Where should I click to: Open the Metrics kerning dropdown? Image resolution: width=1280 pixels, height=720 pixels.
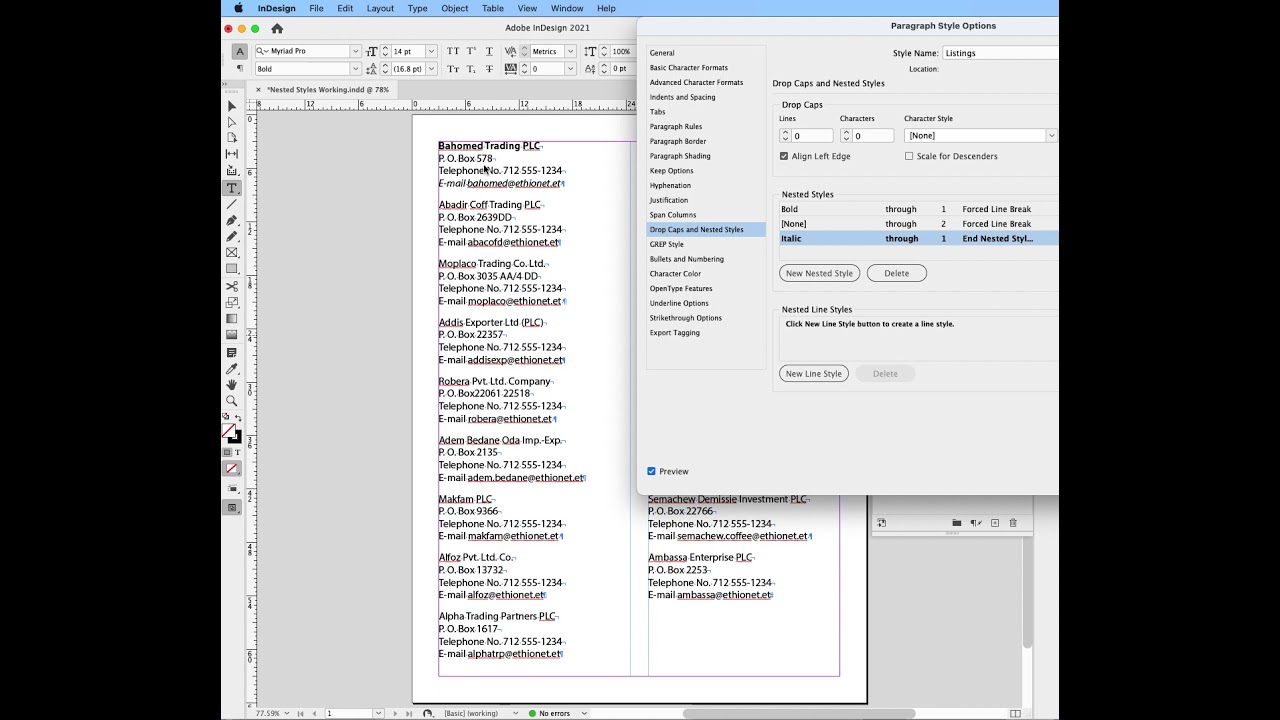570,51
